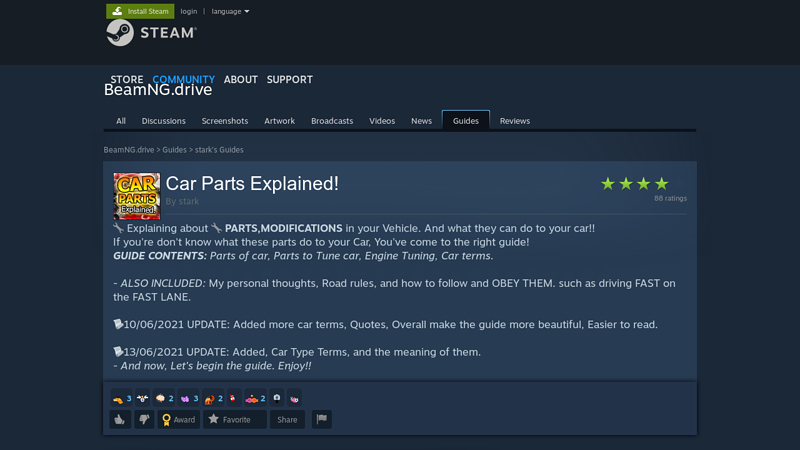Click the thumbs-up rate button
Screen dimensions: 800x450
click(120, 419)
